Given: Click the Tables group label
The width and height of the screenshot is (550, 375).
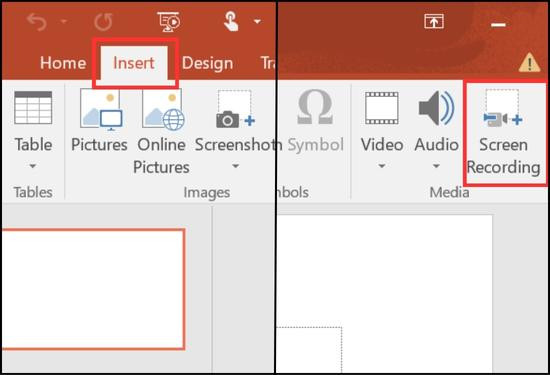Looking at the screenshot, I should [x=33, y=192].
